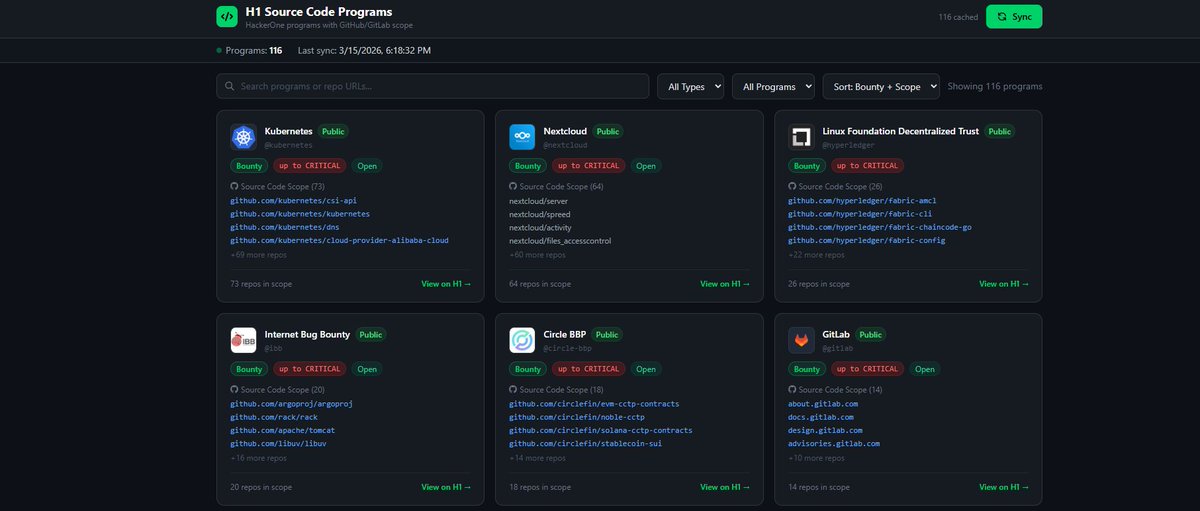1200x511 pixels.
Task: Click +14 more repos in Circle BBP card
Action: pyautogui.click(x=537, y=457)
